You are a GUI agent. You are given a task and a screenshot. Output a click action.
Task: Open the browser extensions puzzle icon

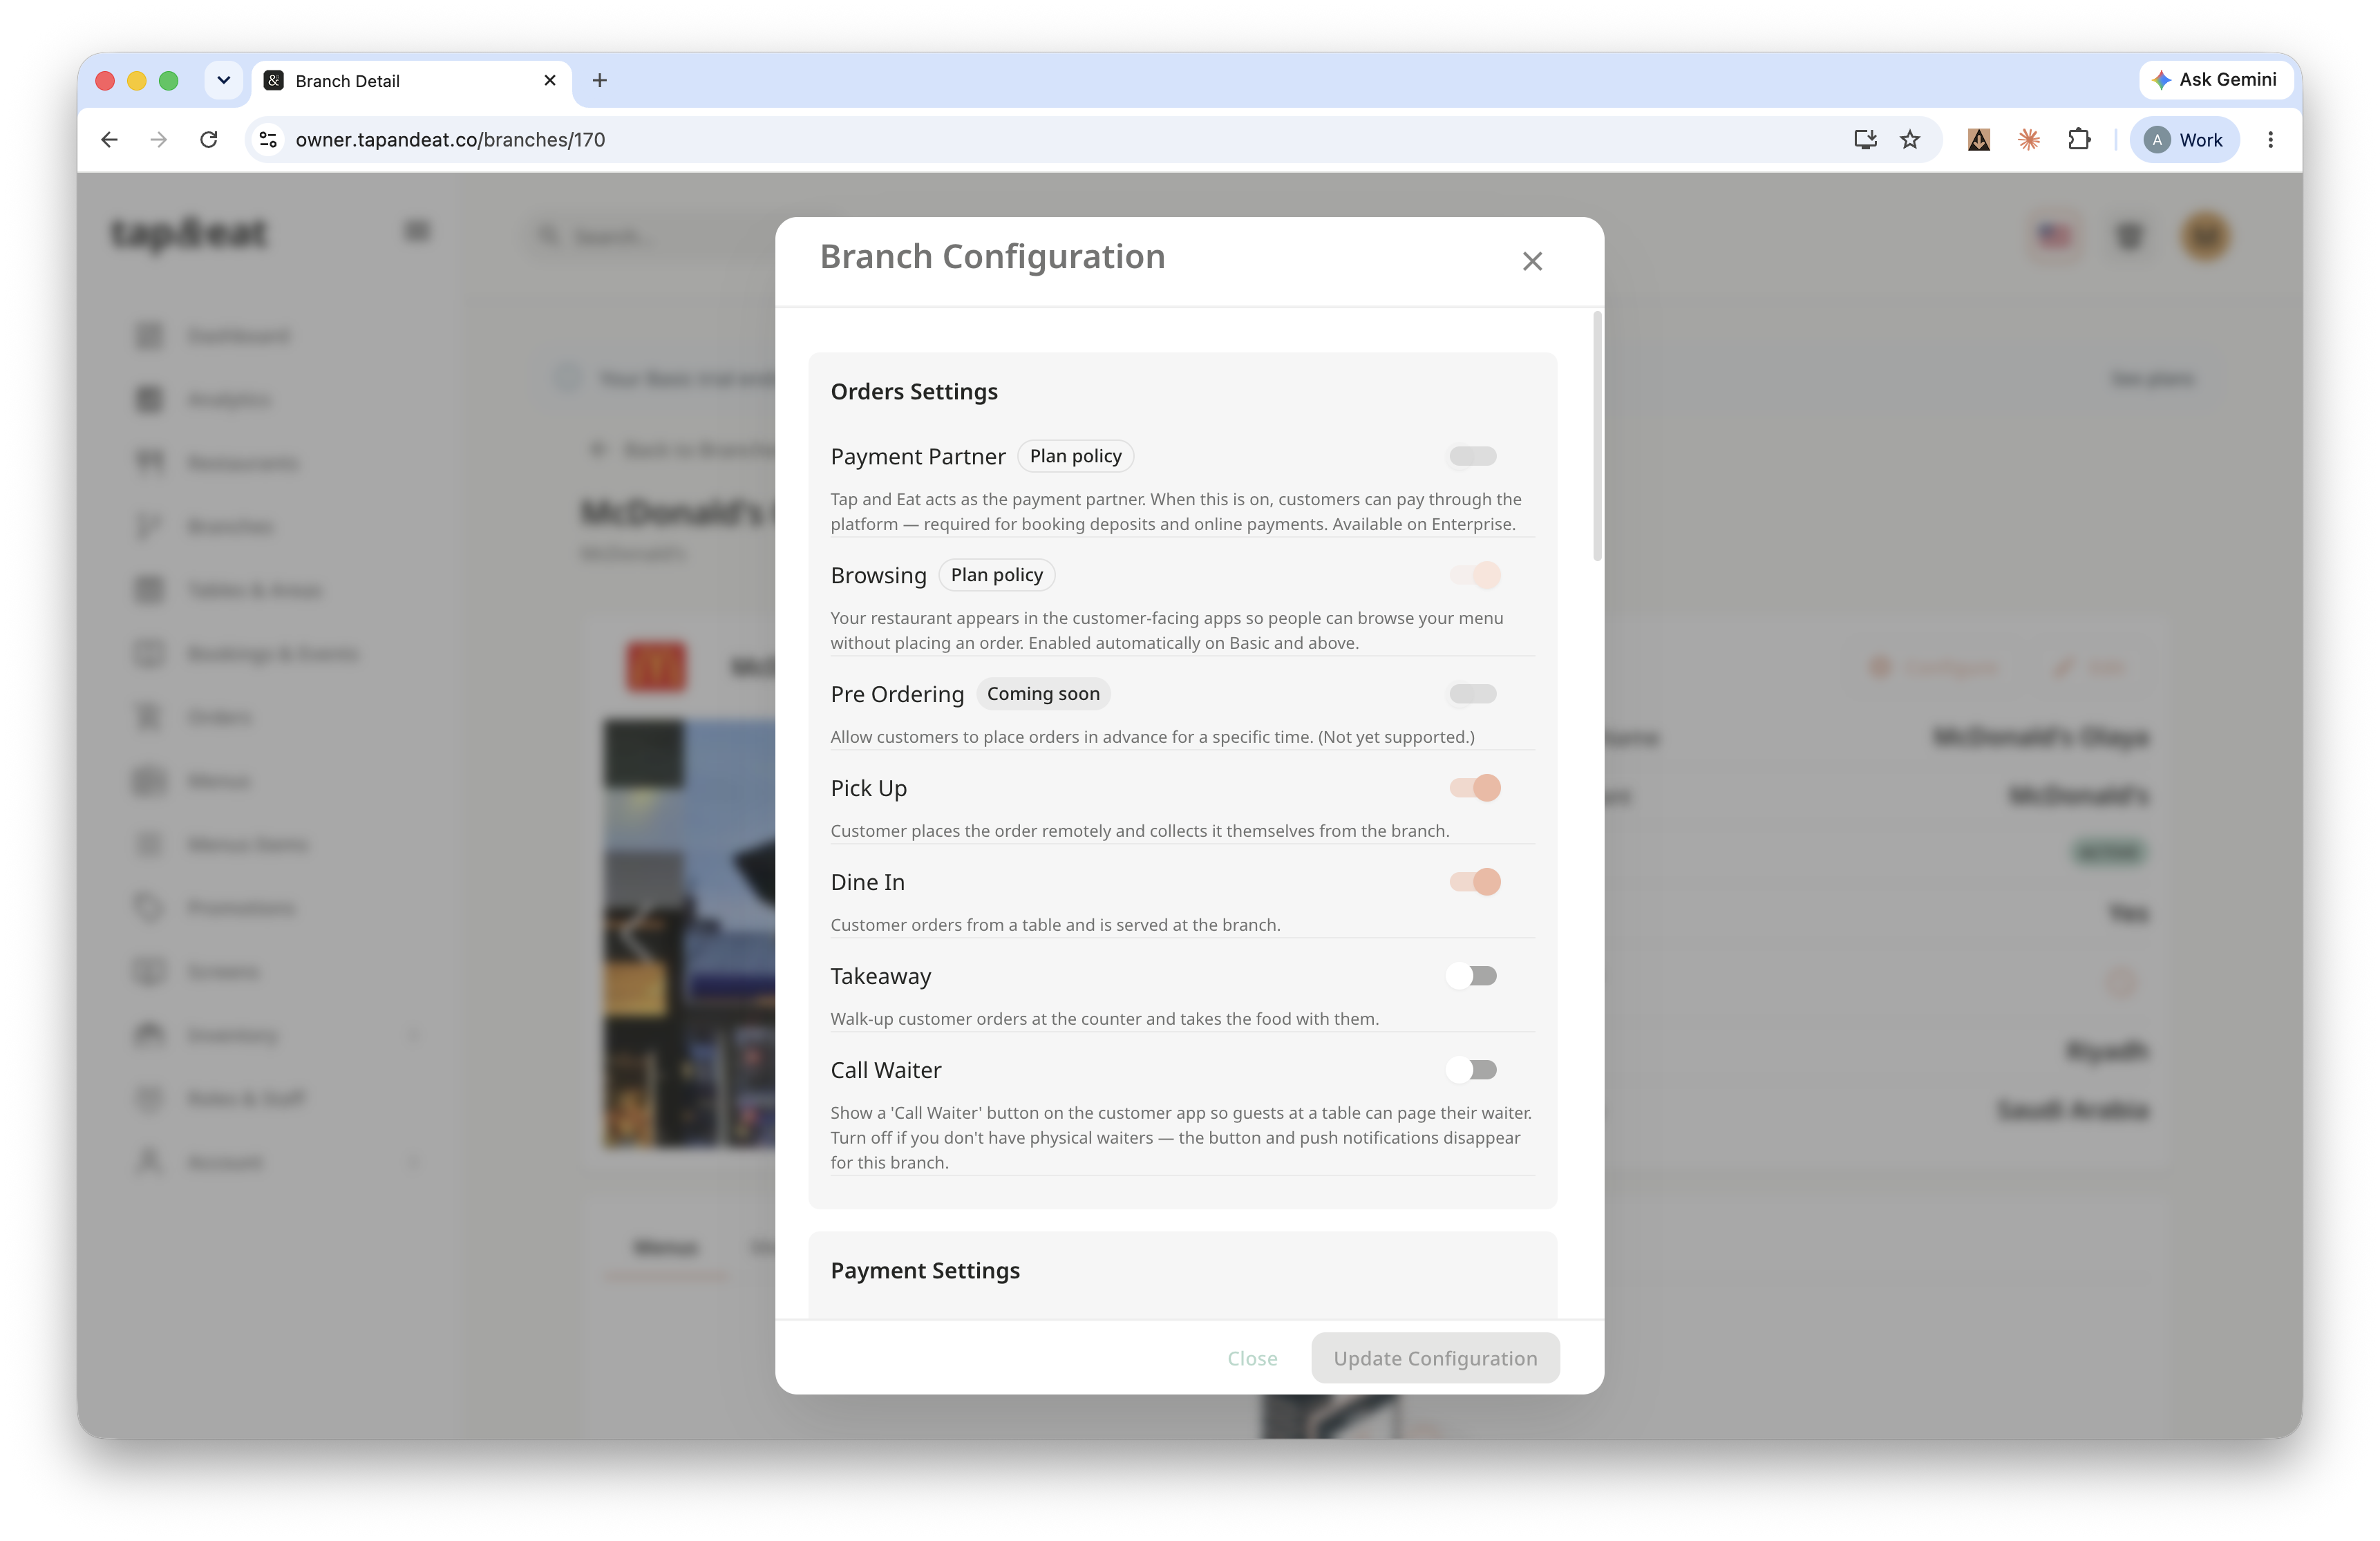2079,140
